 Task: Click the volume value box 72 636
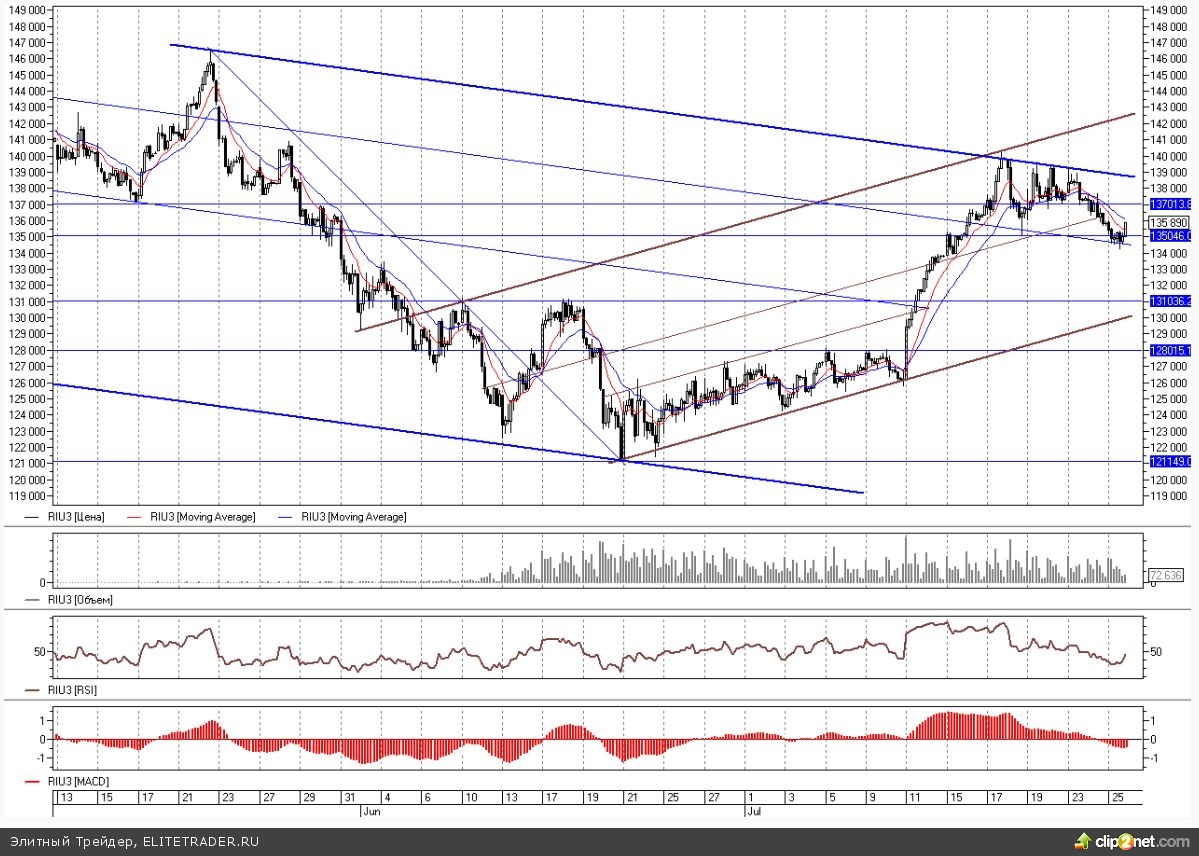(1167, 575)
